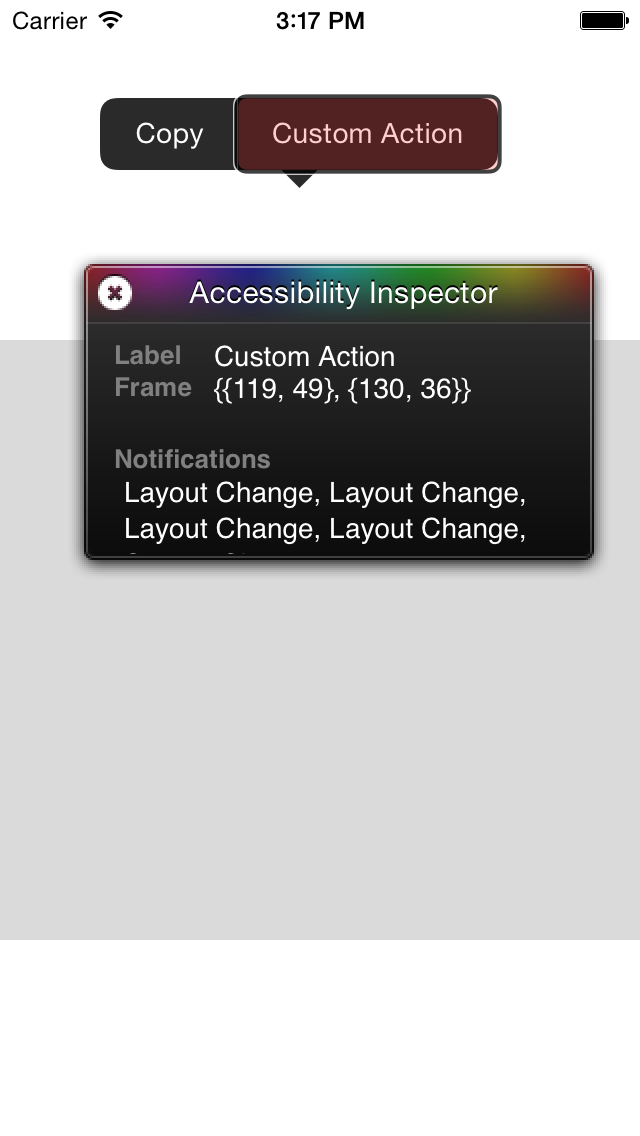Click the last Layout Change entry on second line
This screenshot has height=1136, width=640.
coord(428,529)
